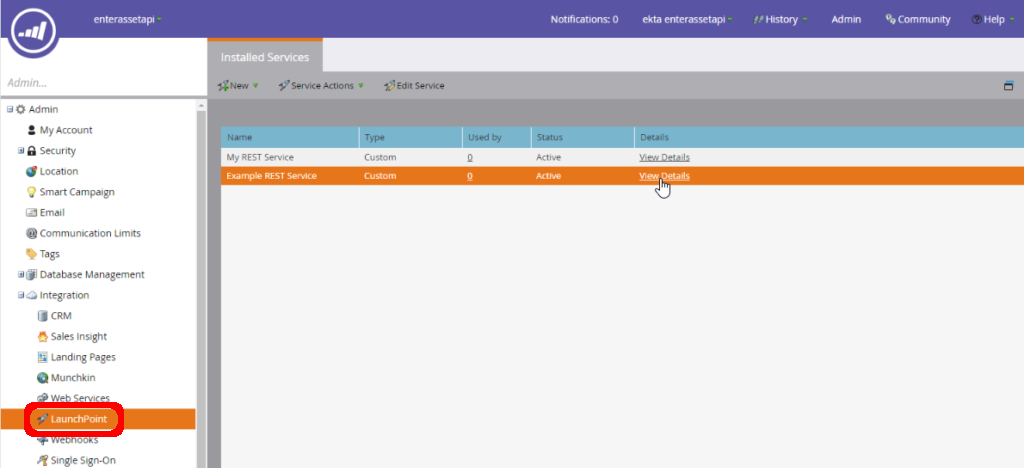Expand the Database Management node

pyautogui.click(x=21, y=274)
